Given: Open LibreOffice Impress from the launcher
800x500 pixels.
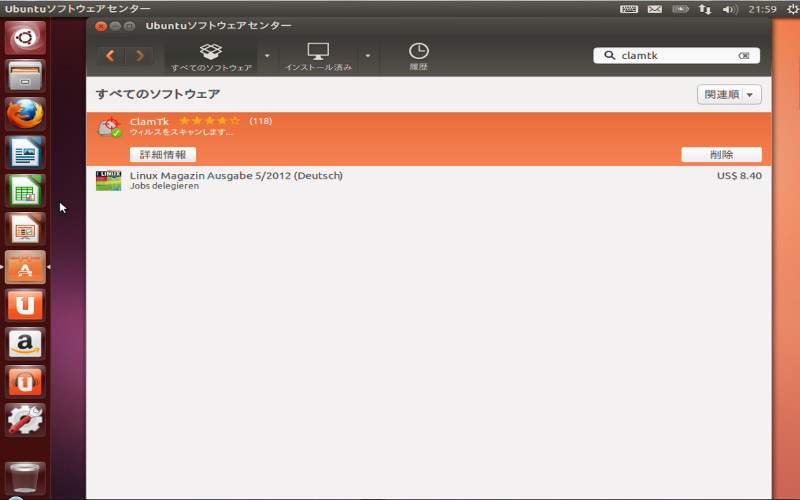Looking at the screenshot, I should (x=25, y=229).
